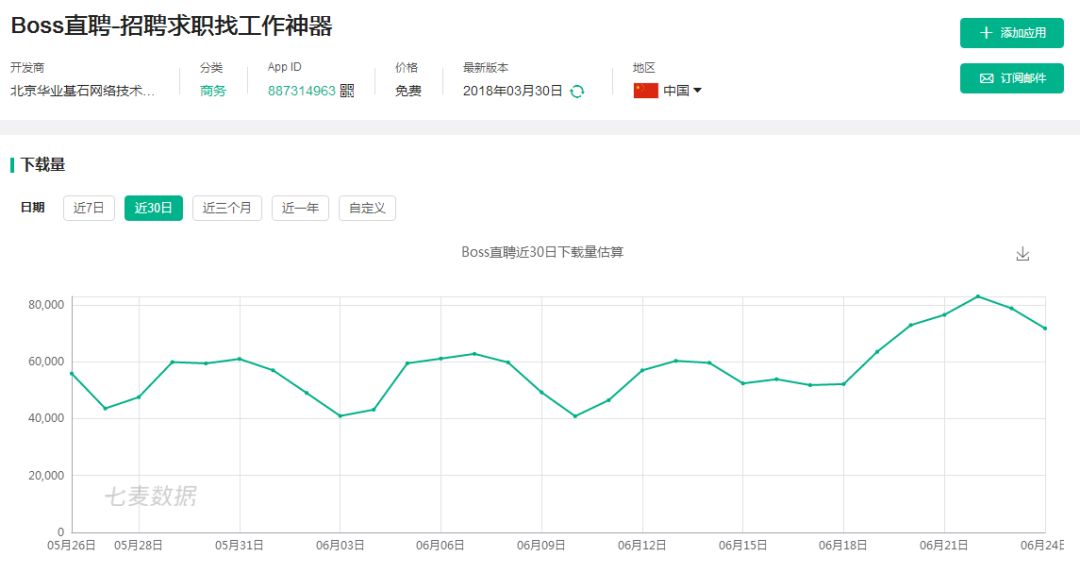1080x573 pixels.
Task: Select the 自定义 custom date range
Action: [x=367, y=208]
